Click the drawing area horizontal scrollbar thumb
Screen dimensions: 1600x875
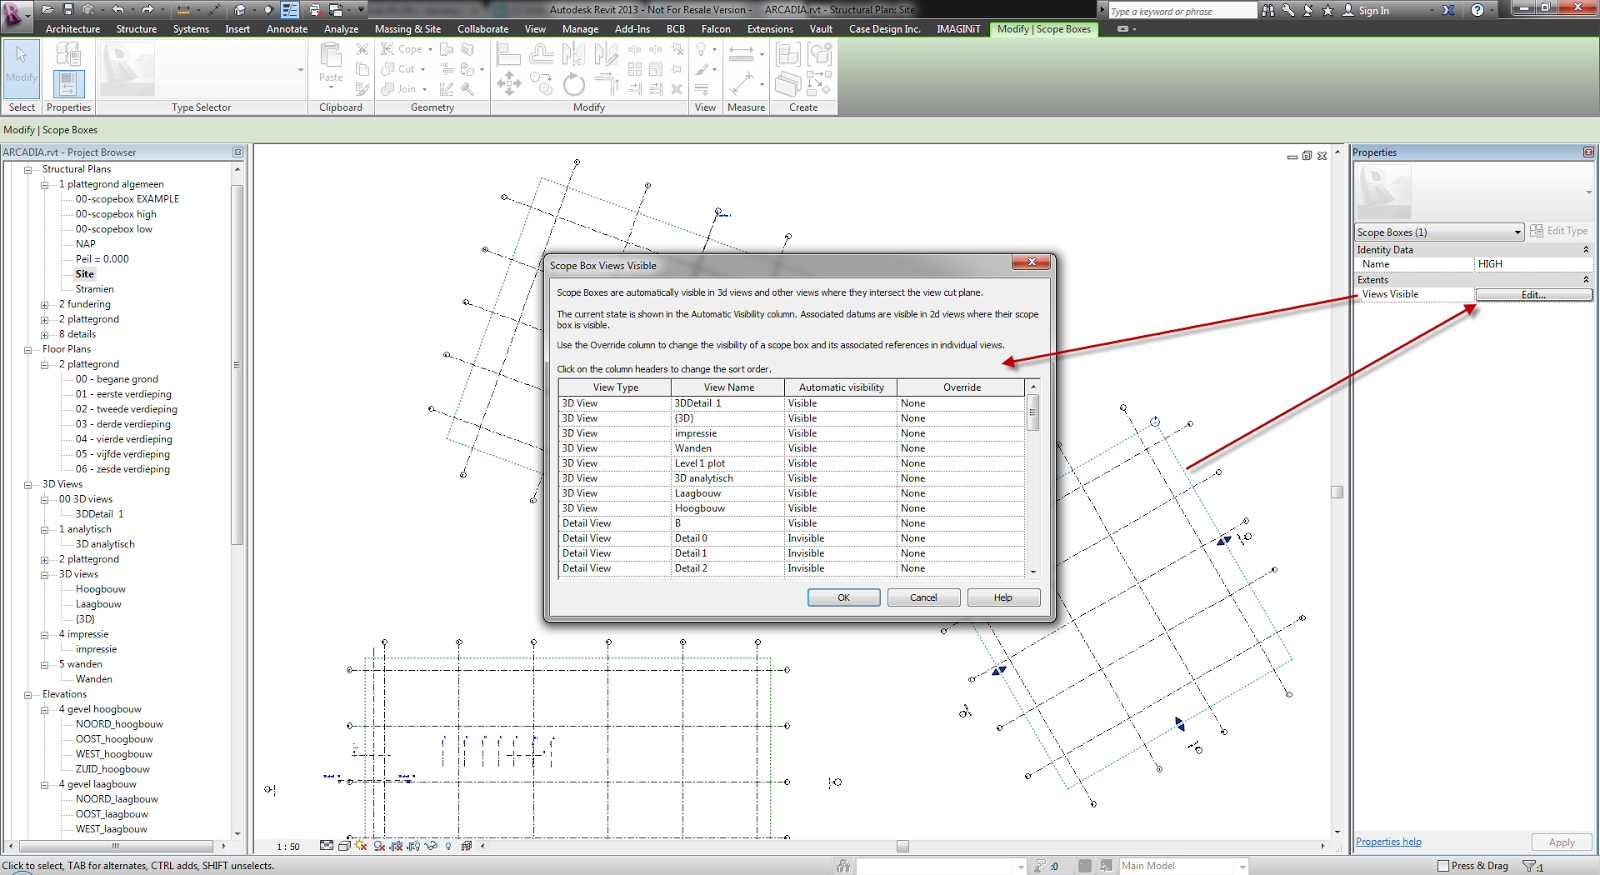pyautogui.click(x=903, y=846)
